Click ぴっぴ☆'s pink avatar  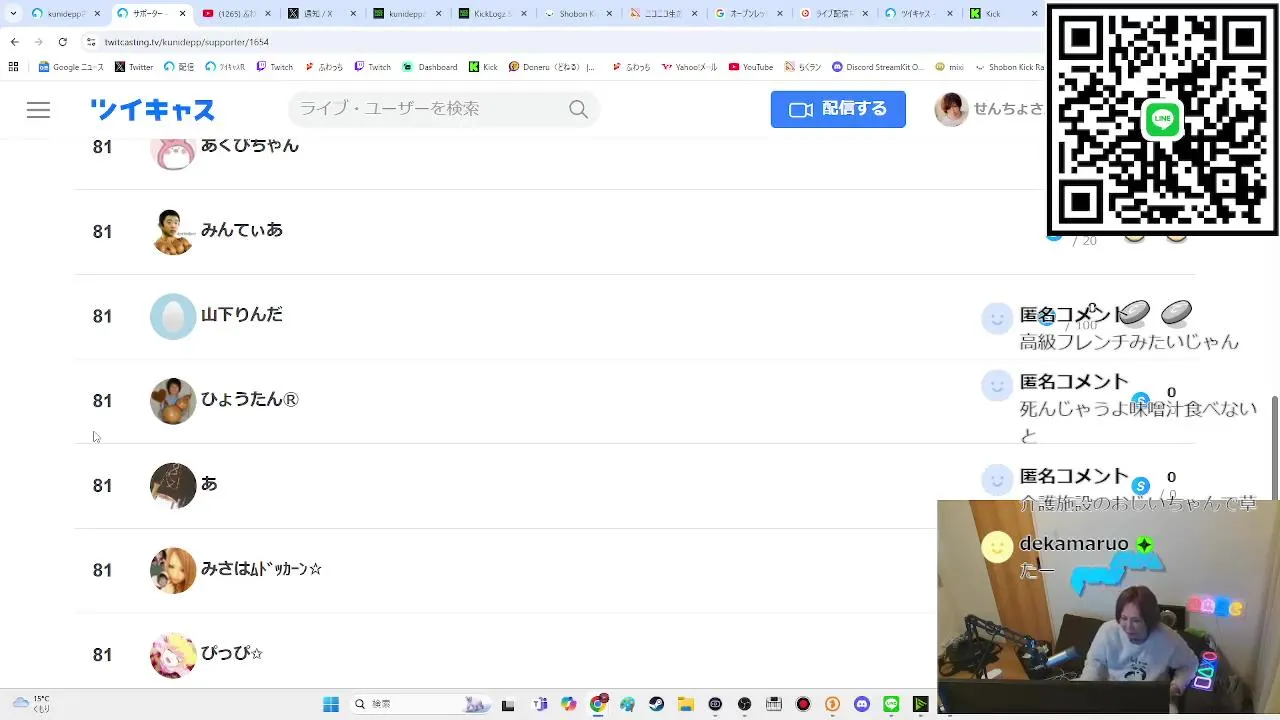[173, 655]
